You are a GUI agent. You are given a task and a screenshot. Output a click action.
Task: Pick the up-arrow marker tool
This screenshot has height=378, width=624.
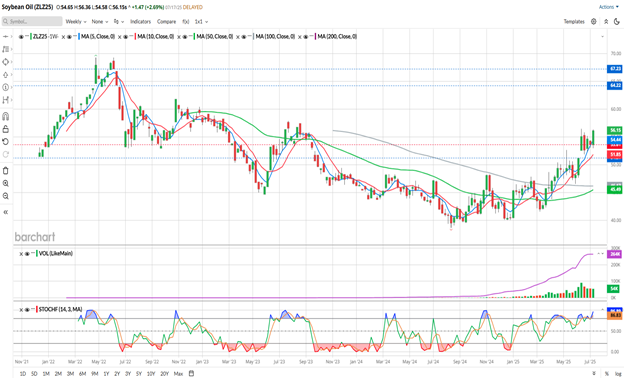point(5,75)
